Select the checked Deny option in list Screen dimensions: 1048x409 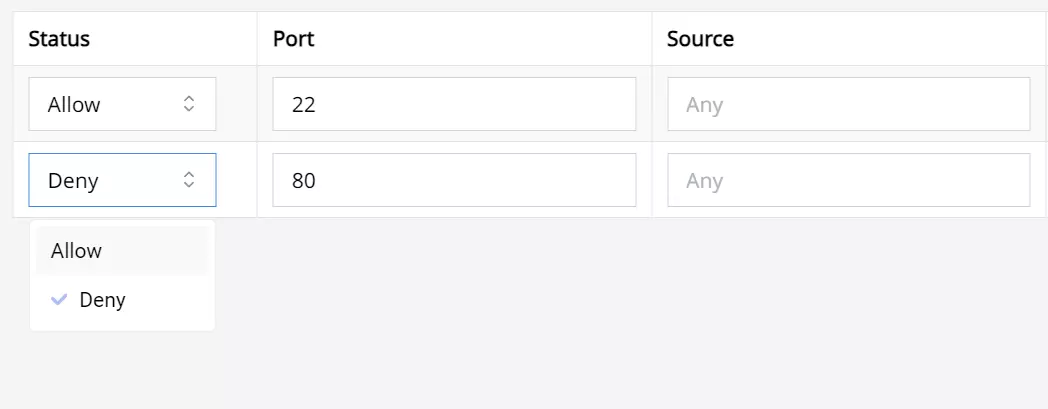pyautogui.click(x=102, y=300)
